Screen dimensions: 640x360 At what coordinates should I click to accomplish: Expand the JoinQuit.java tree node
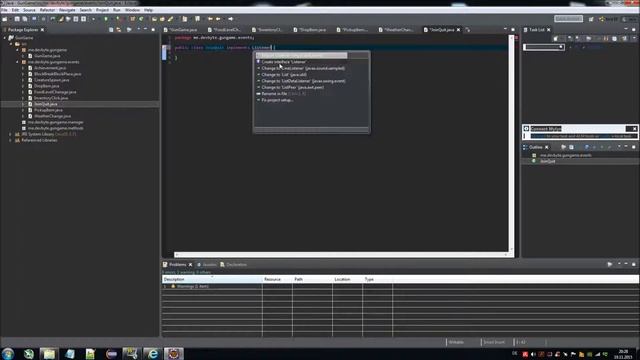[x=23, y=104]
